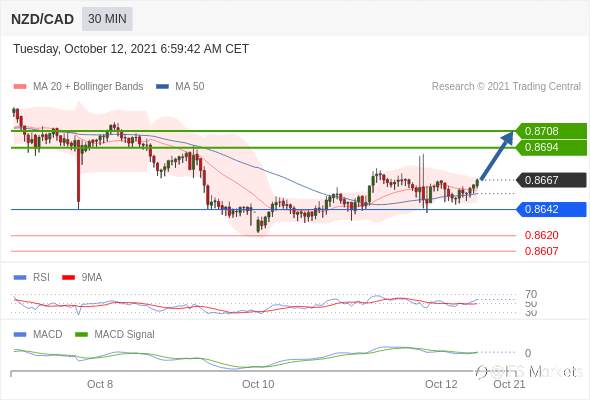Viewport: 590px width, 400px height.
Task: Select the 0.8694 green resistance label
Action: [552, 147]
